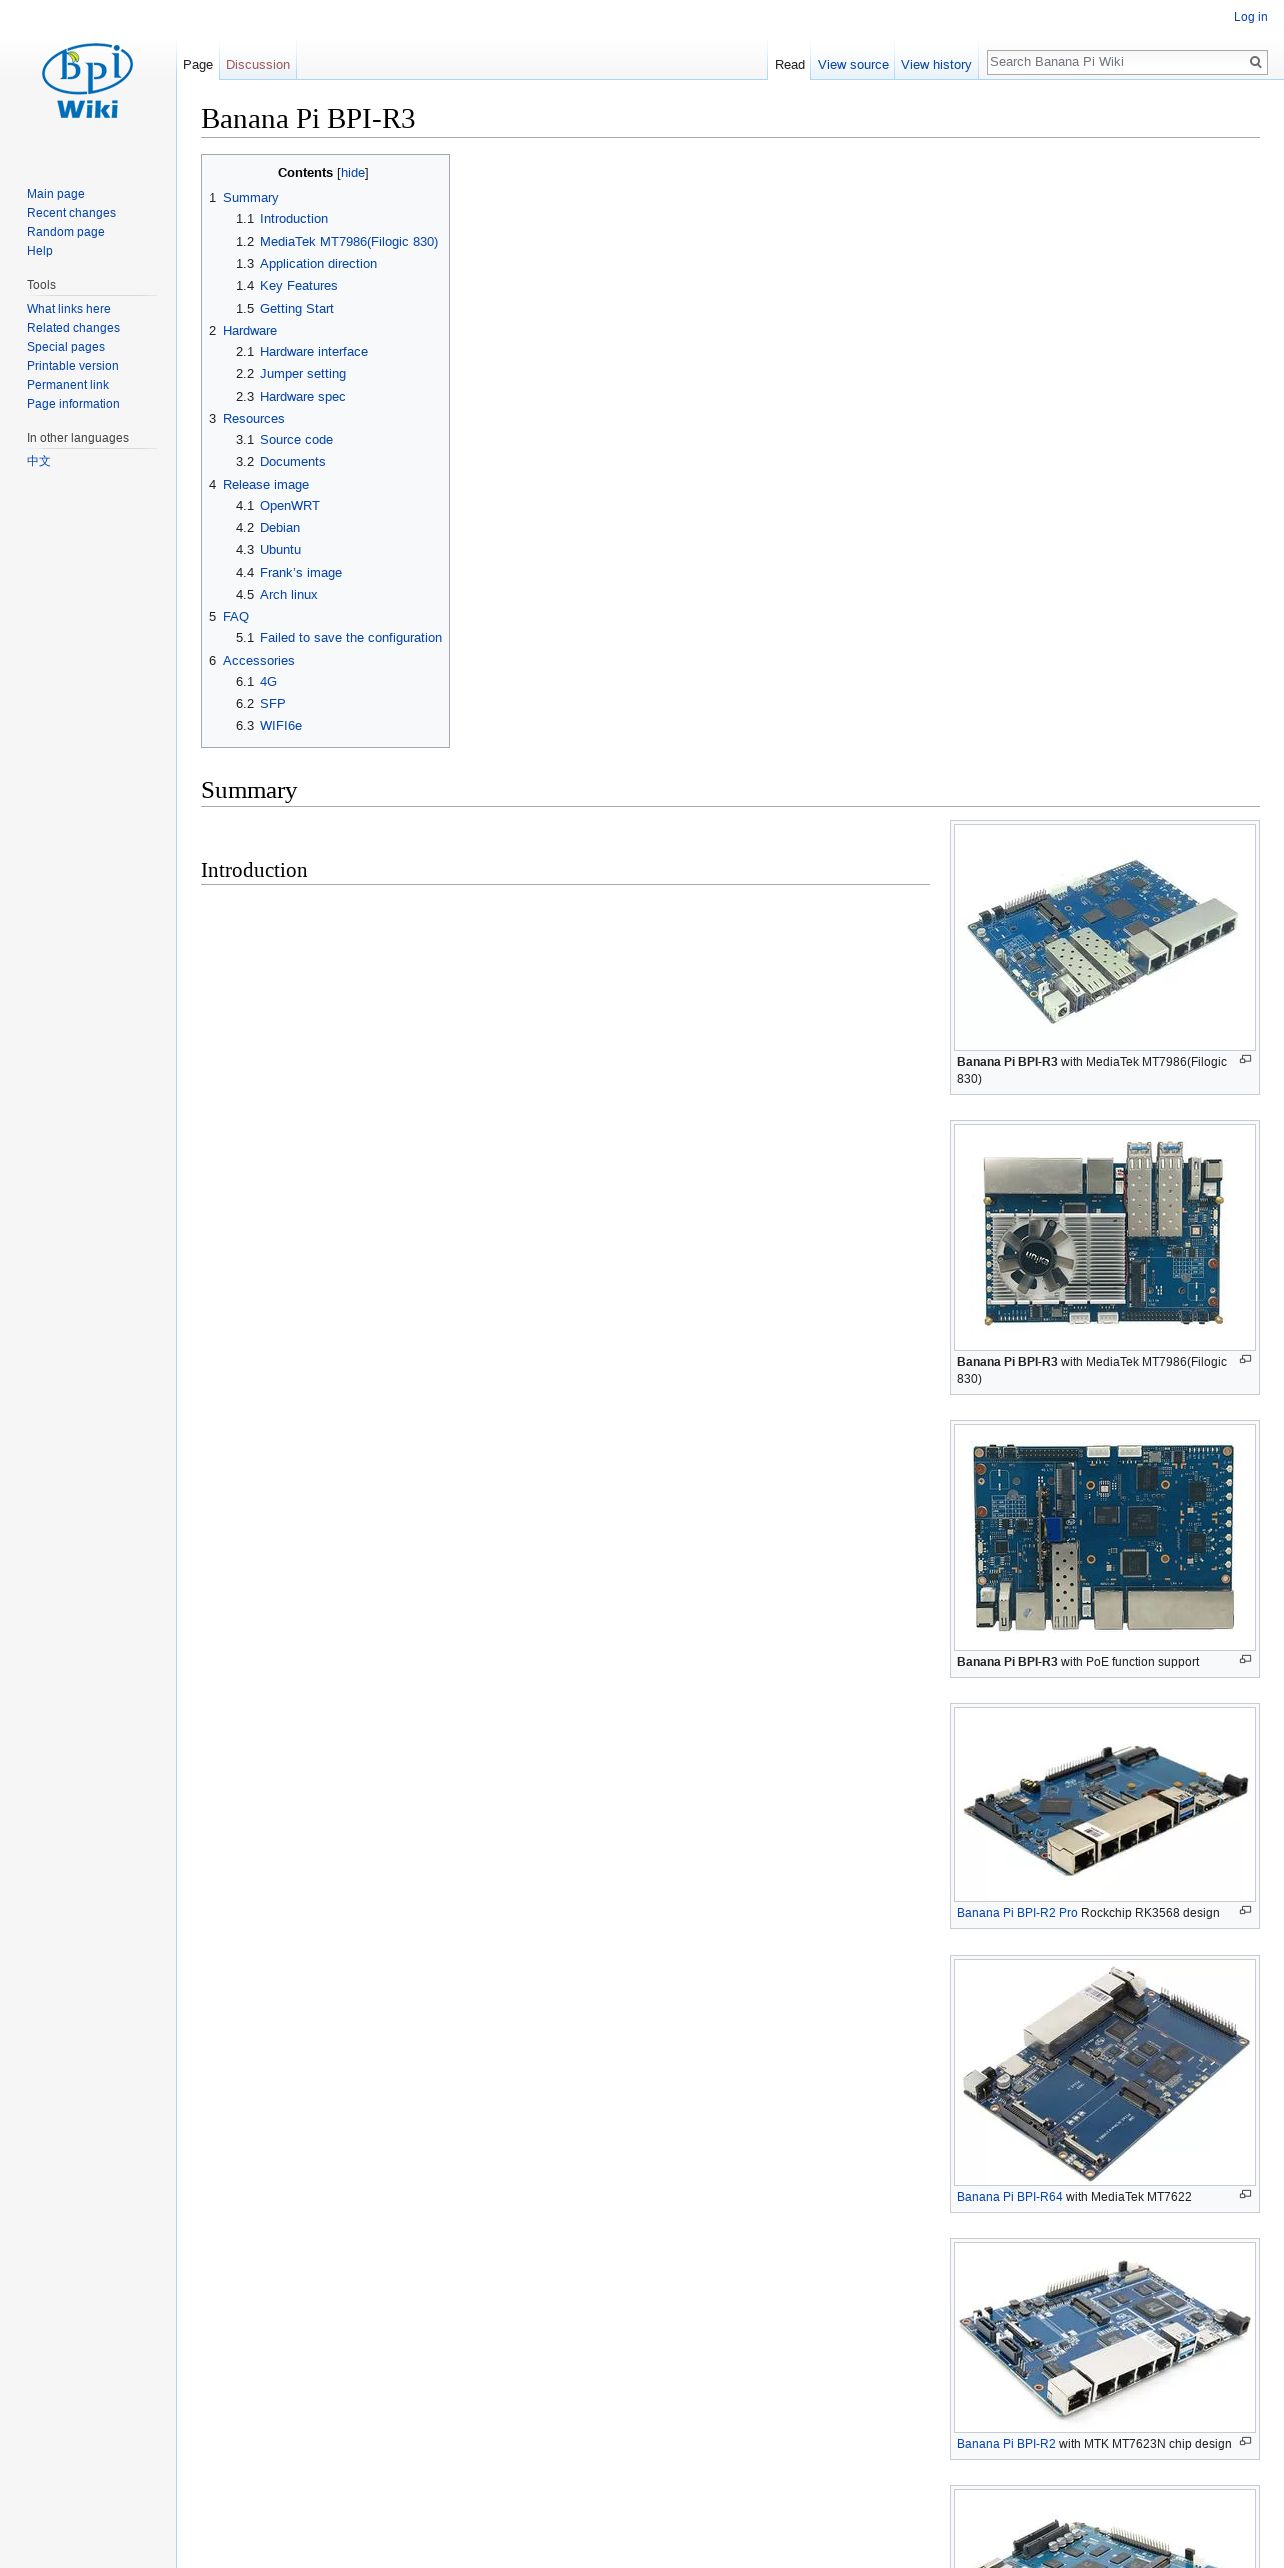Screen dimensions: 1284x2568
Task: Open Page information
Action: pyautogui.click(x=73, y=404)
